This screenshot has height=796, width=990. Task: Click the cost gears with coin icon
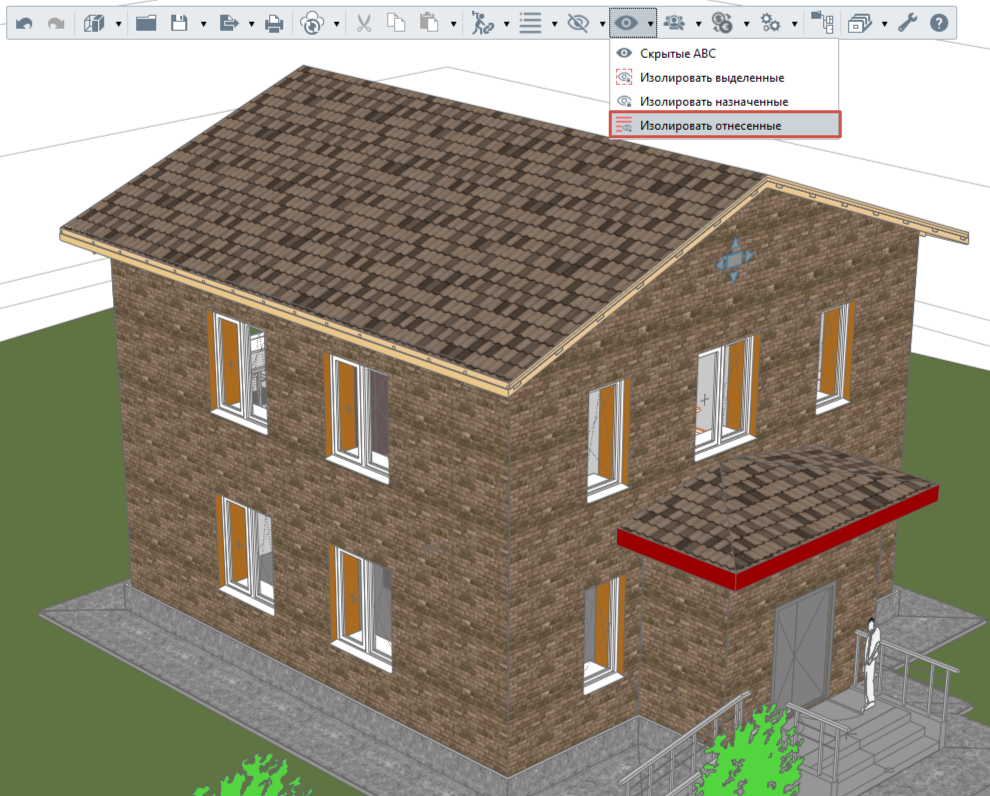point(722,24)
